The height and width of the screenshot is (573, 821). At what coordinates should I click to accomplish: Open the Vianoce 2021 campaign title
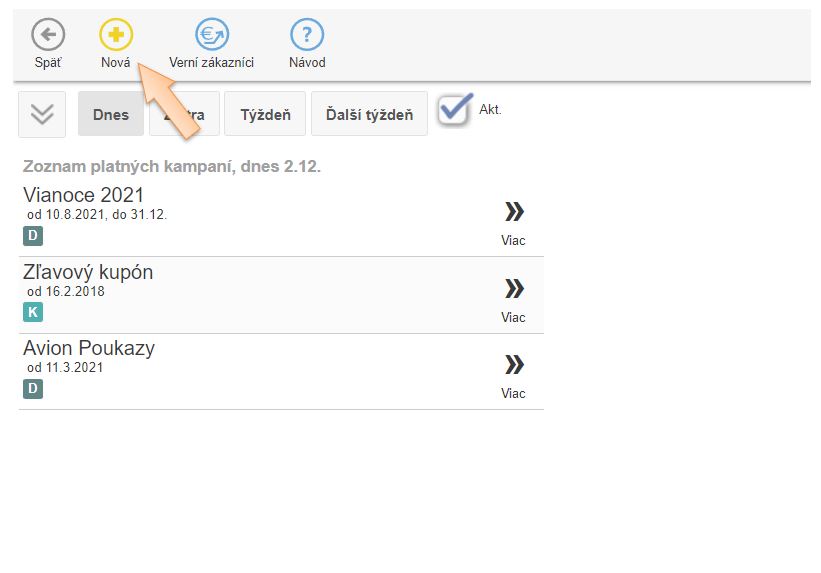point(84,195)
